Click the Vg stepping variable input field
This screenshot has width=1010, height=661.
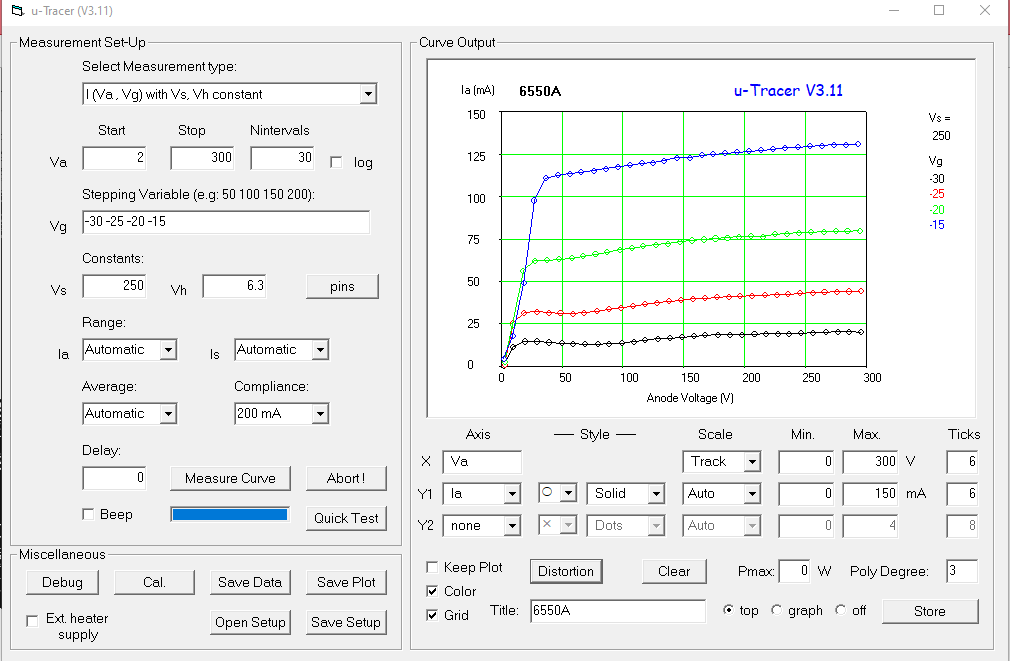226,222
